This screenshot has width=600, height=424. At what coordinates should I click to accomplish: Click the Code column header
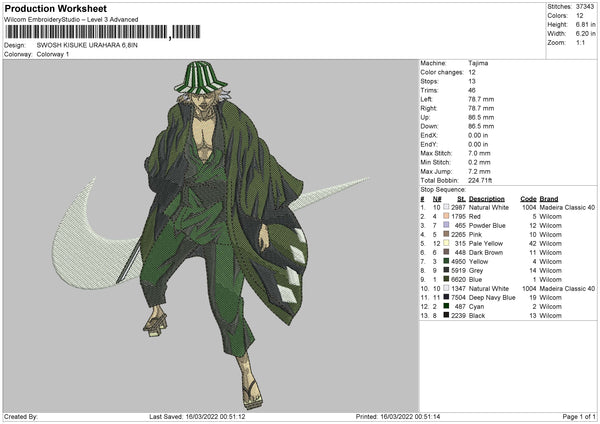[x=528, y=199]
